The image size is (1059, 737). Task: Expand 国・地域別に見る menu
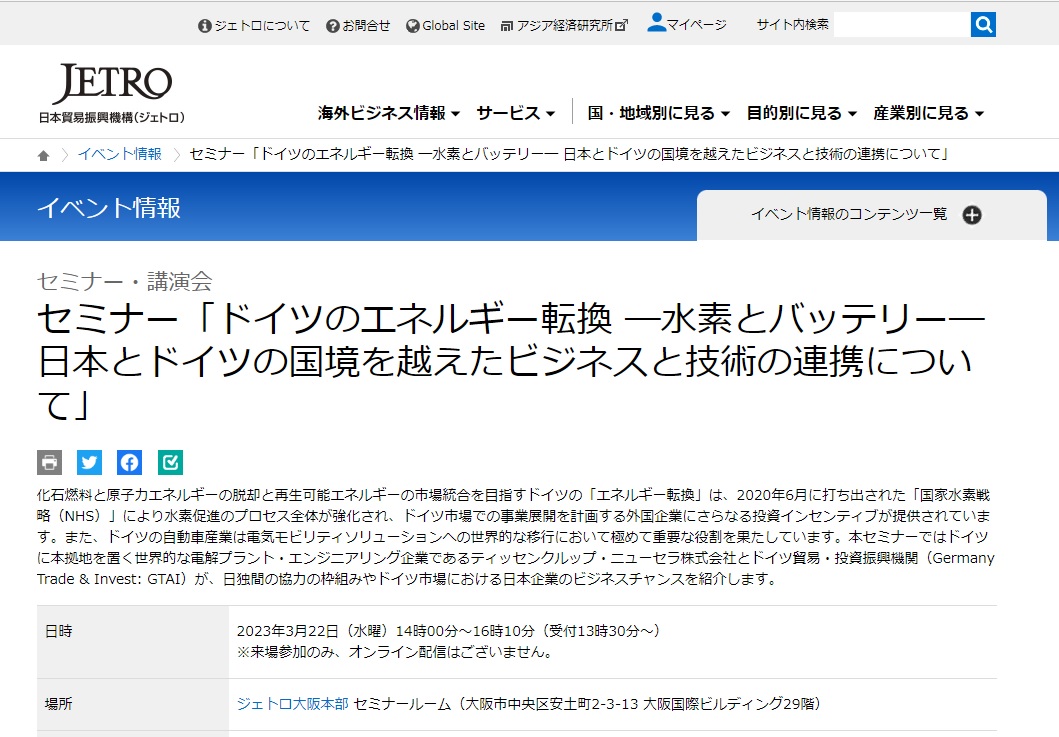coord(658,113)
